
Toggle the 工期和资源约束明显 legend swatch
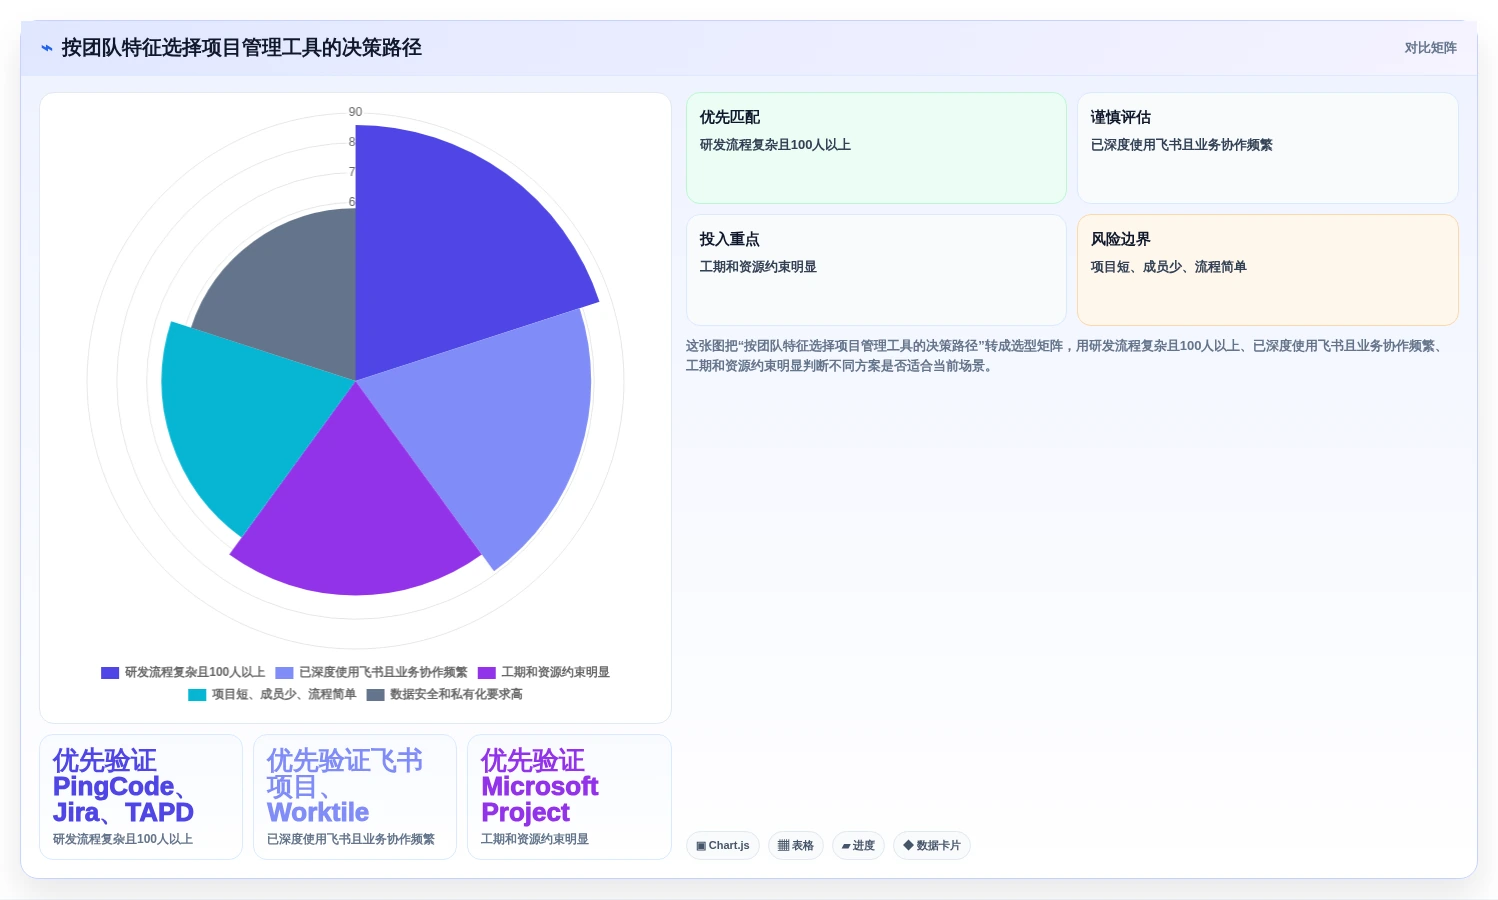pyautogui.click(x=487, y=673)
